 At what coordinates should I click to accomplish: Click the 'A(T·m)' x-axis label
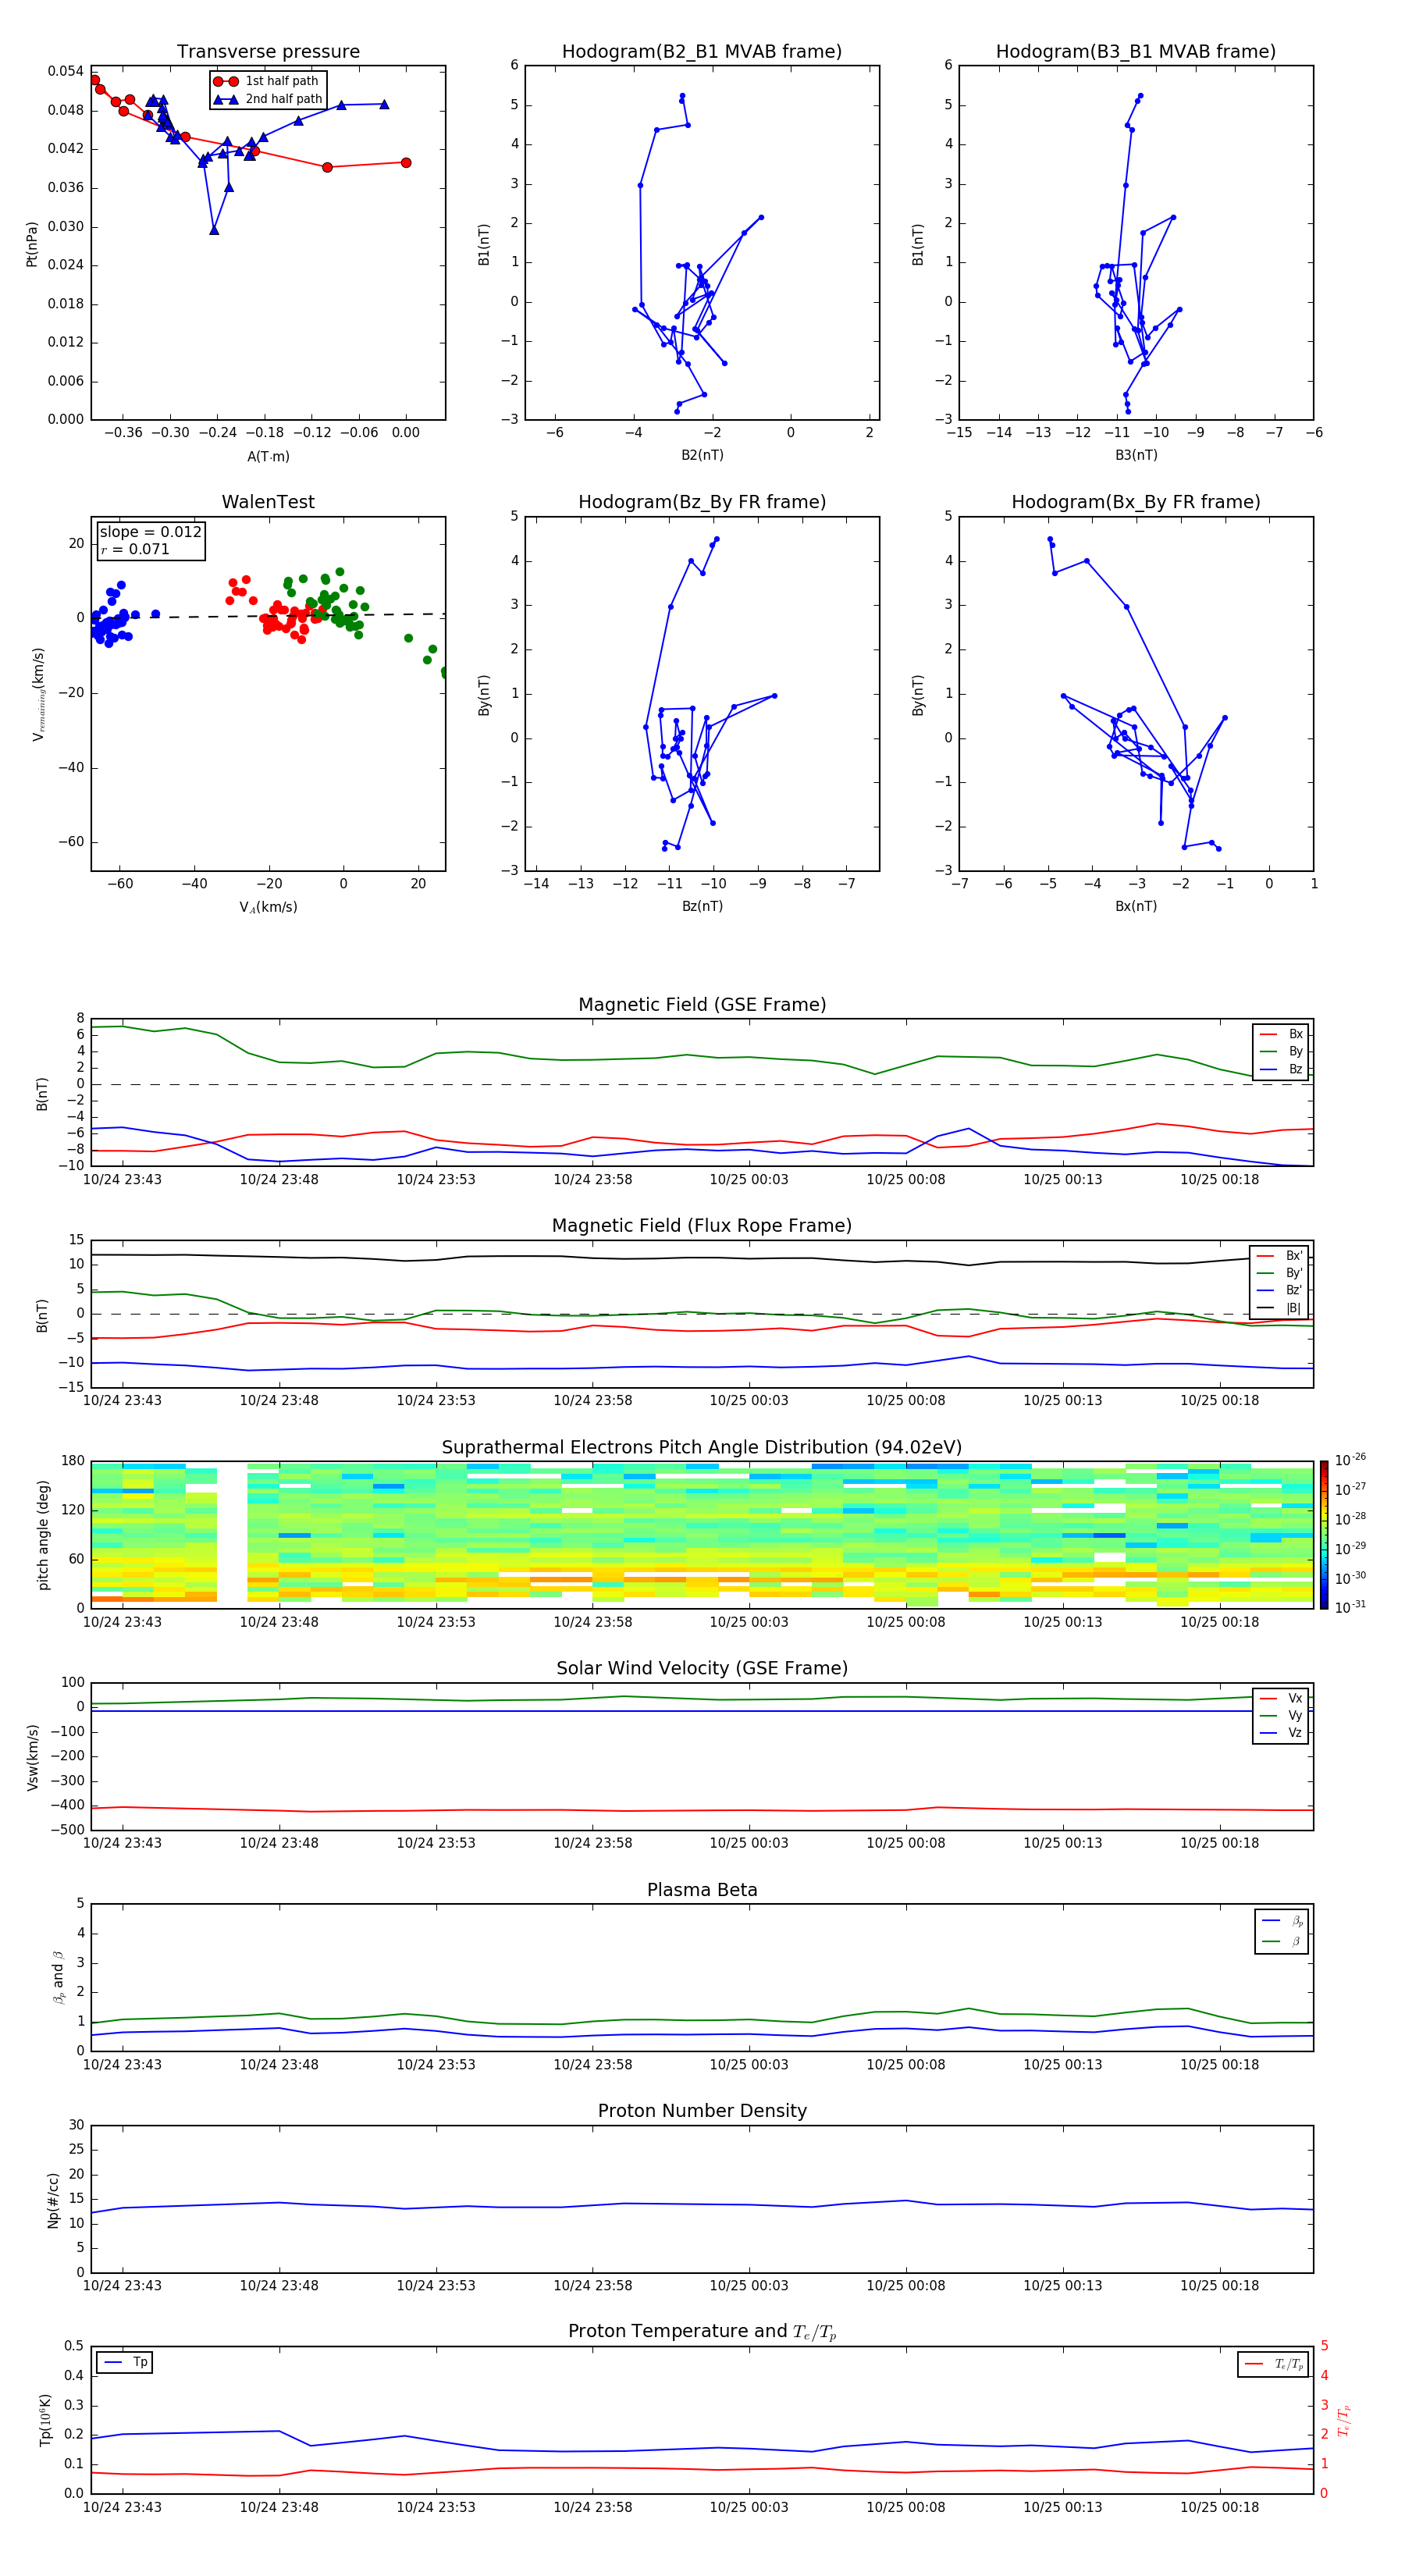(x=268, y=456)
